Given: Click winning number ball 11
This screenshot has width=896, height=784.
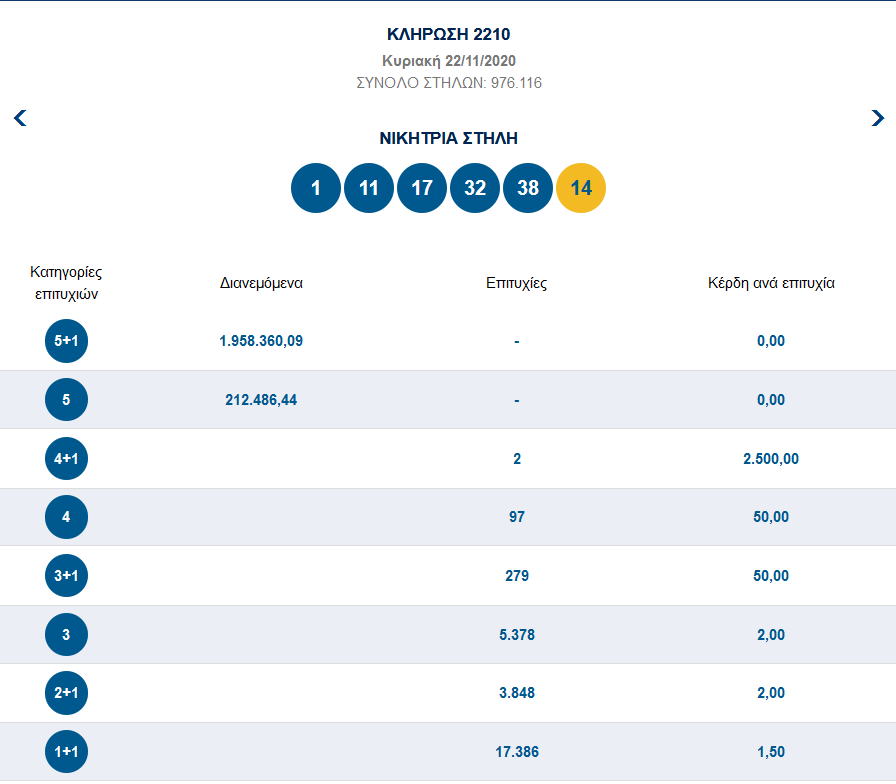Looking at the screenshot, I should [369, 188].
